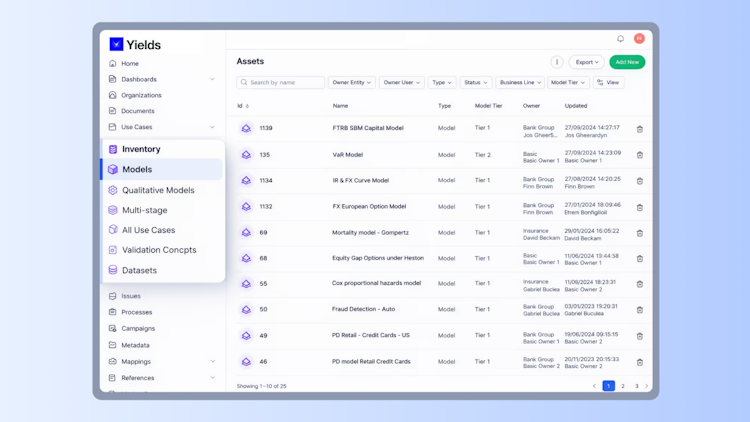Select Models in the Inventory menu

point(162,169)
